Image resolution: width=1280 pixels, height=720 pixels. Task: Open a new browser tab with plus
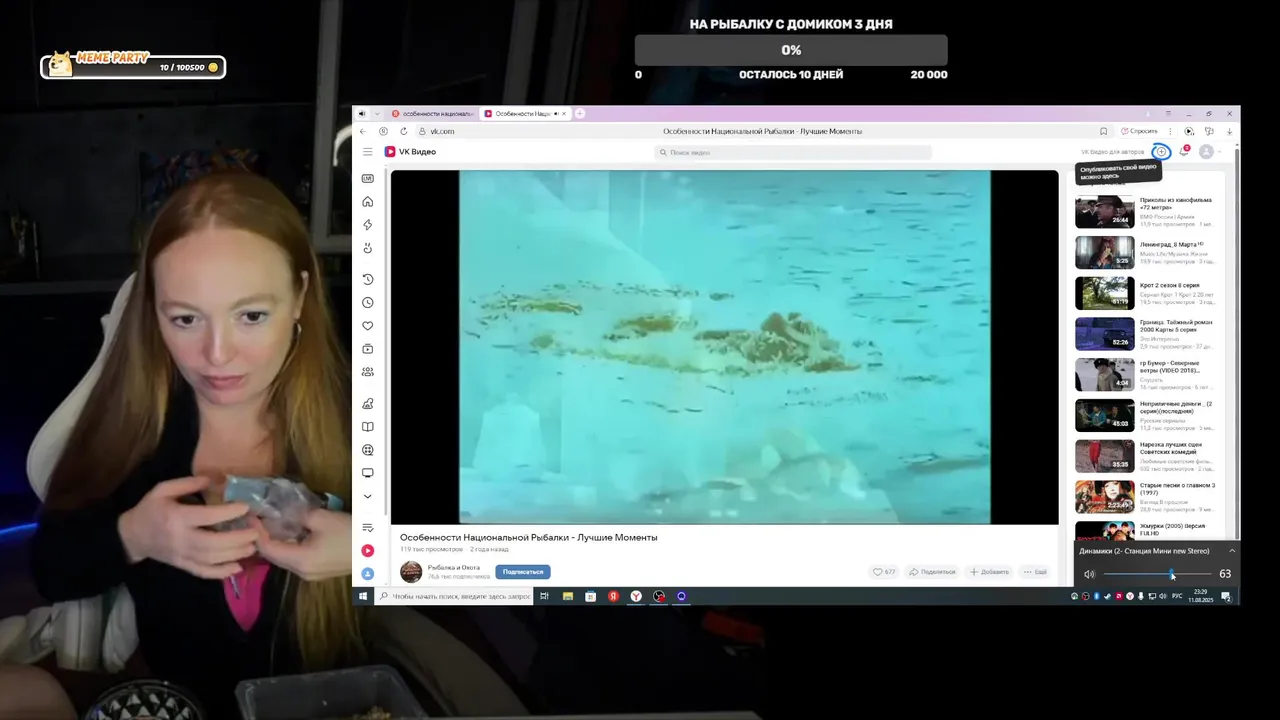tap(580, 114)
